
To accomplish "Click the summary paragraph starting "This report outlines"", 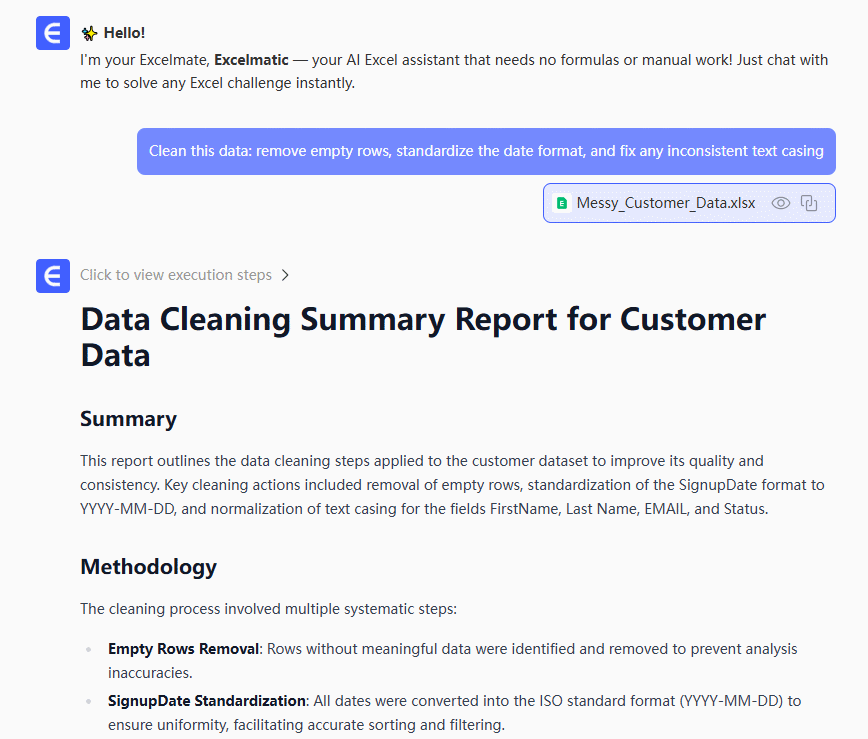I will tap(452, 485).
